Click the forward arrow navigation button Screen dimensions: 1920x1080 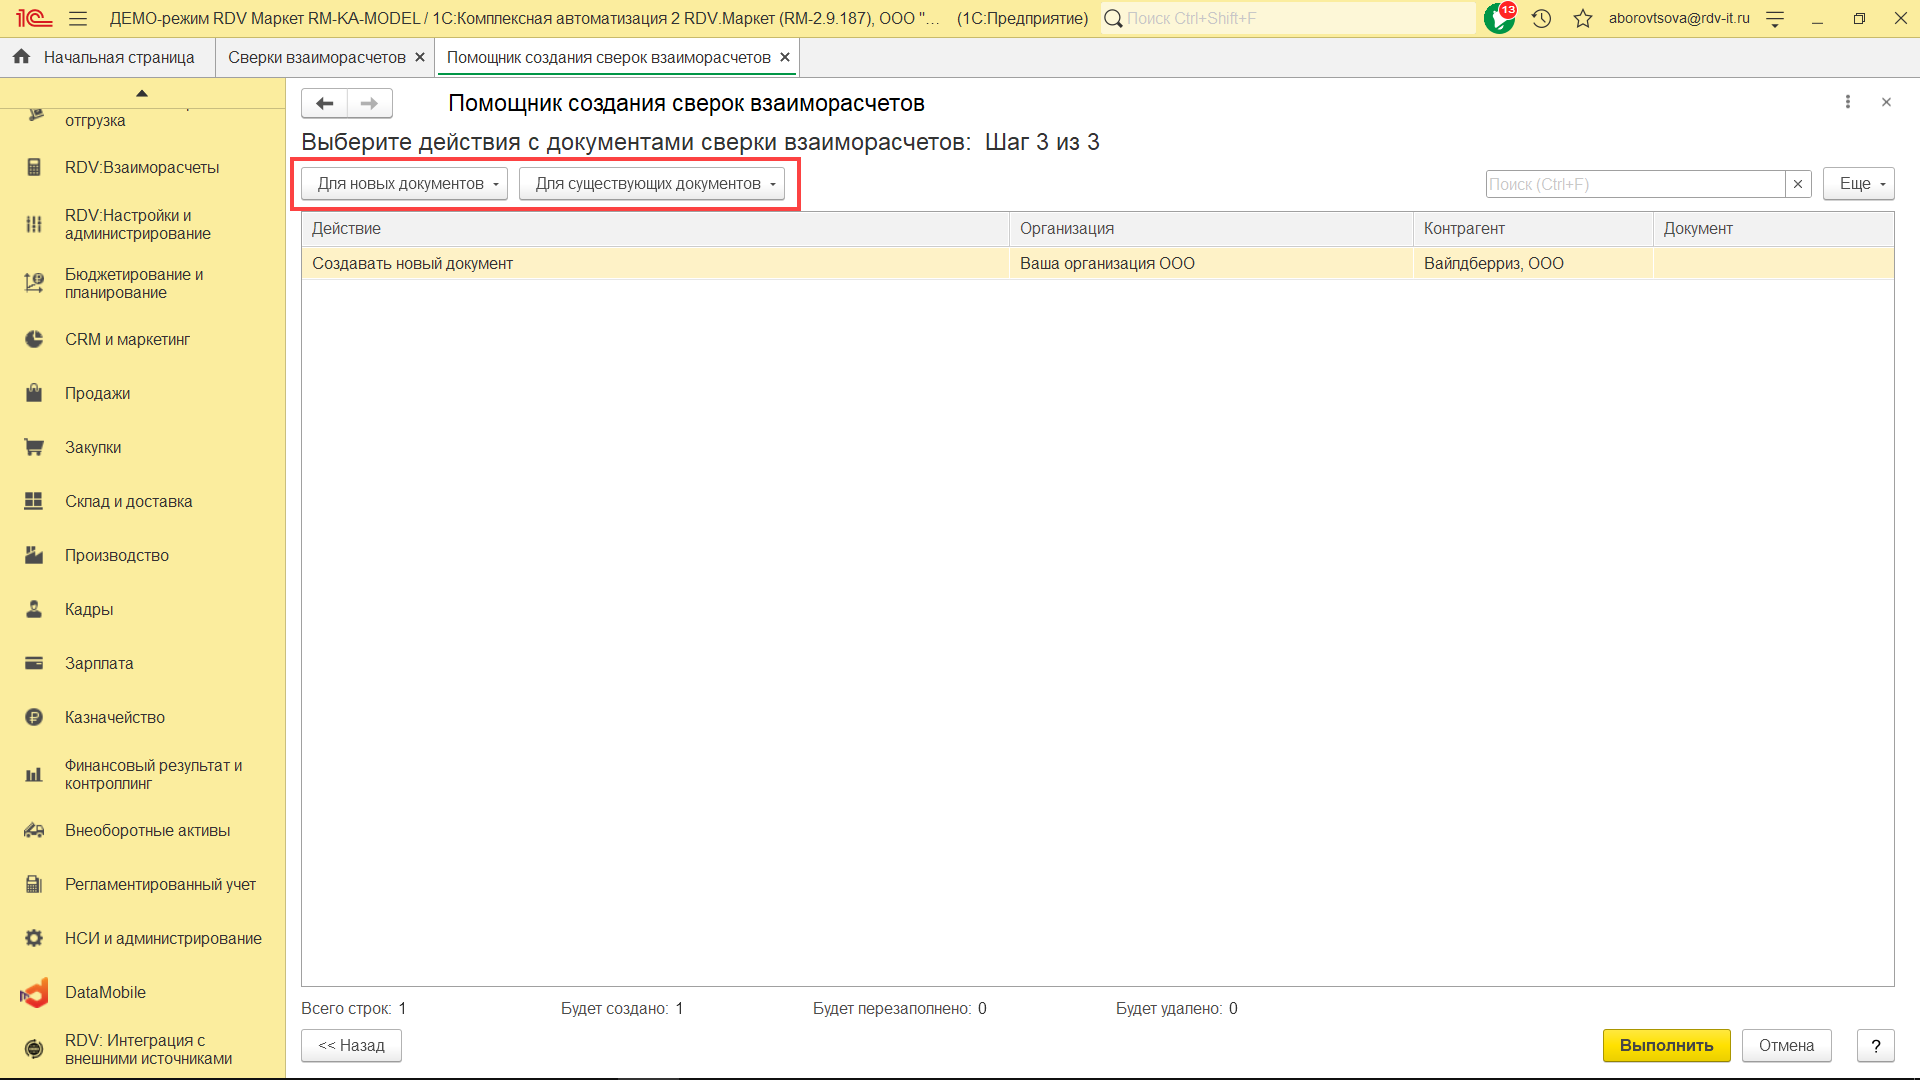pos(369,103)
